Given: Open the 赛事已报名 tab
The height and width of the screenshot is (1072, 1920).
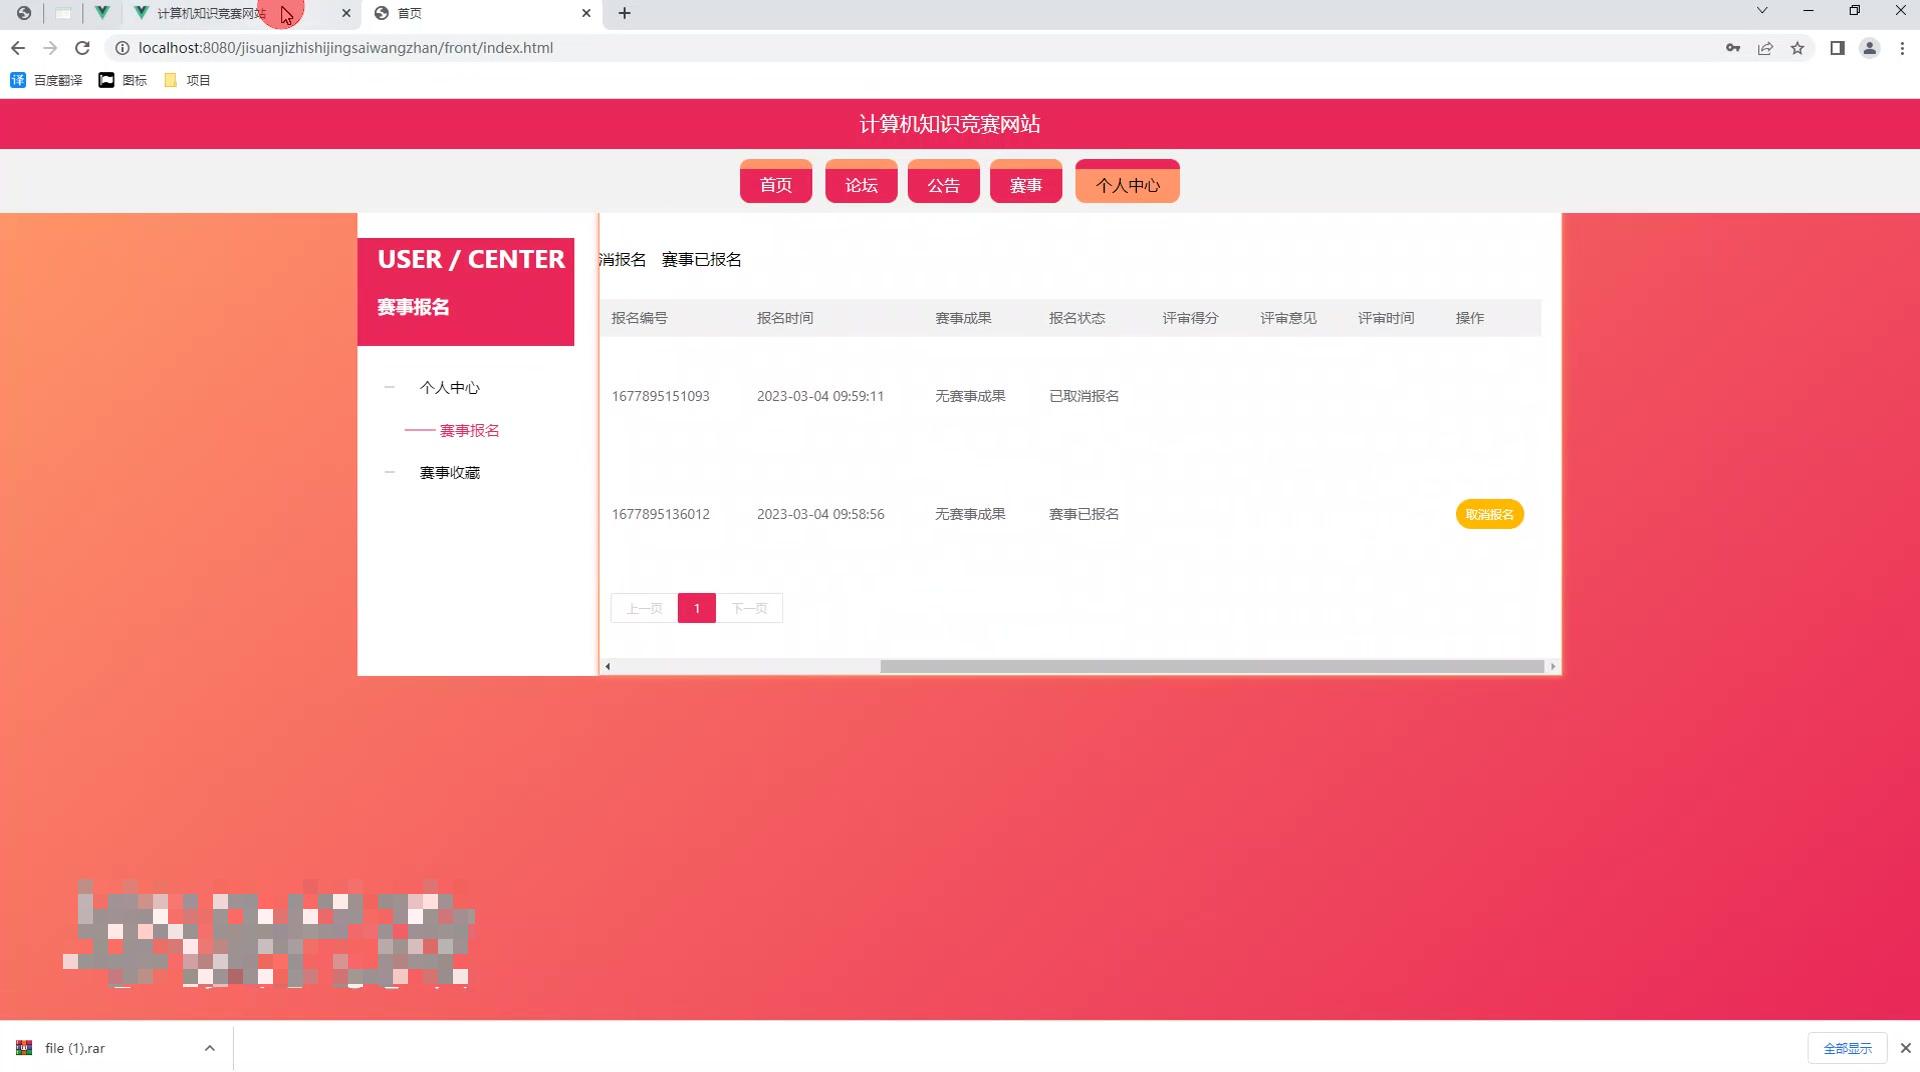Looking at the screenshot, I should [x=700, y=259].
